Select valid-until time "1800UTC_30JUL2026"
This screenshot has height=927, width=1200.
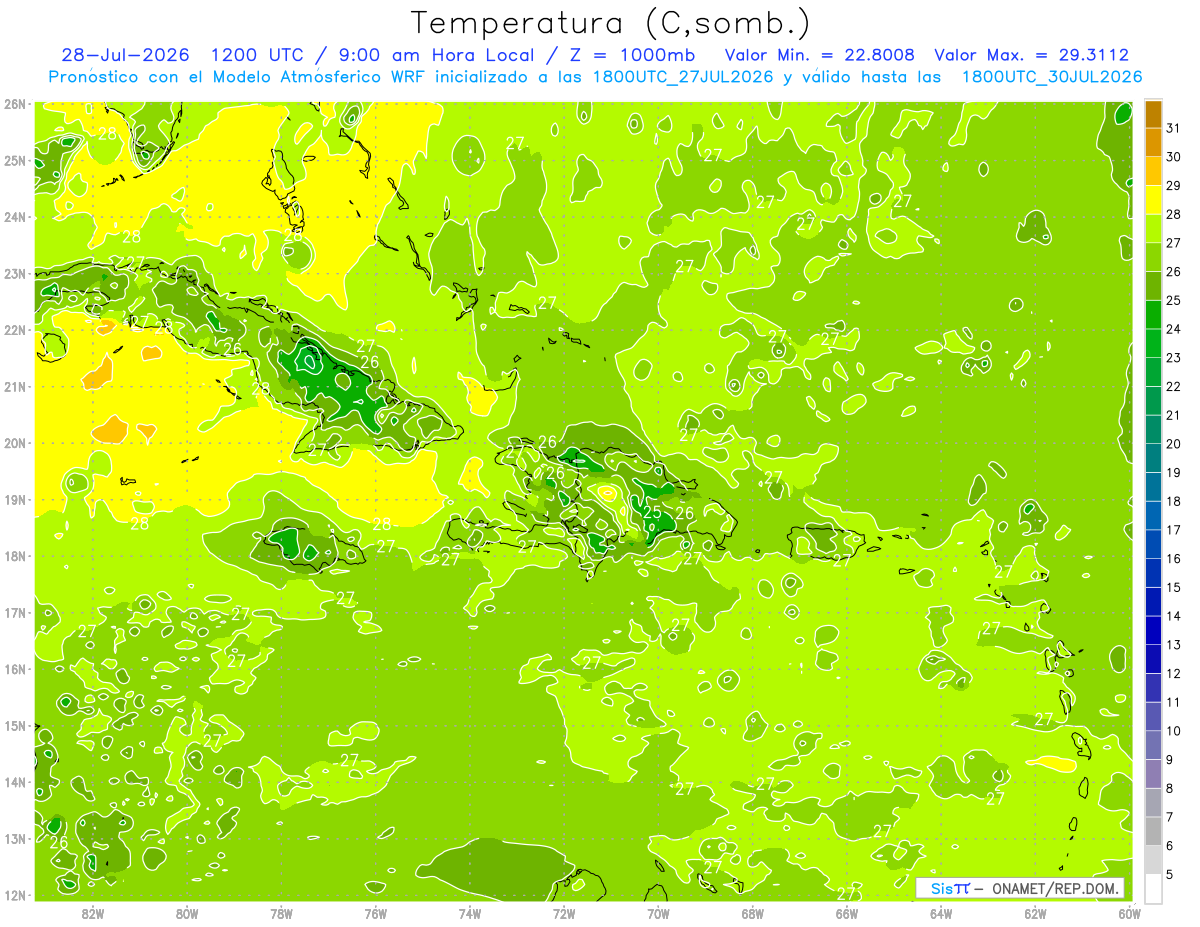1052,77
